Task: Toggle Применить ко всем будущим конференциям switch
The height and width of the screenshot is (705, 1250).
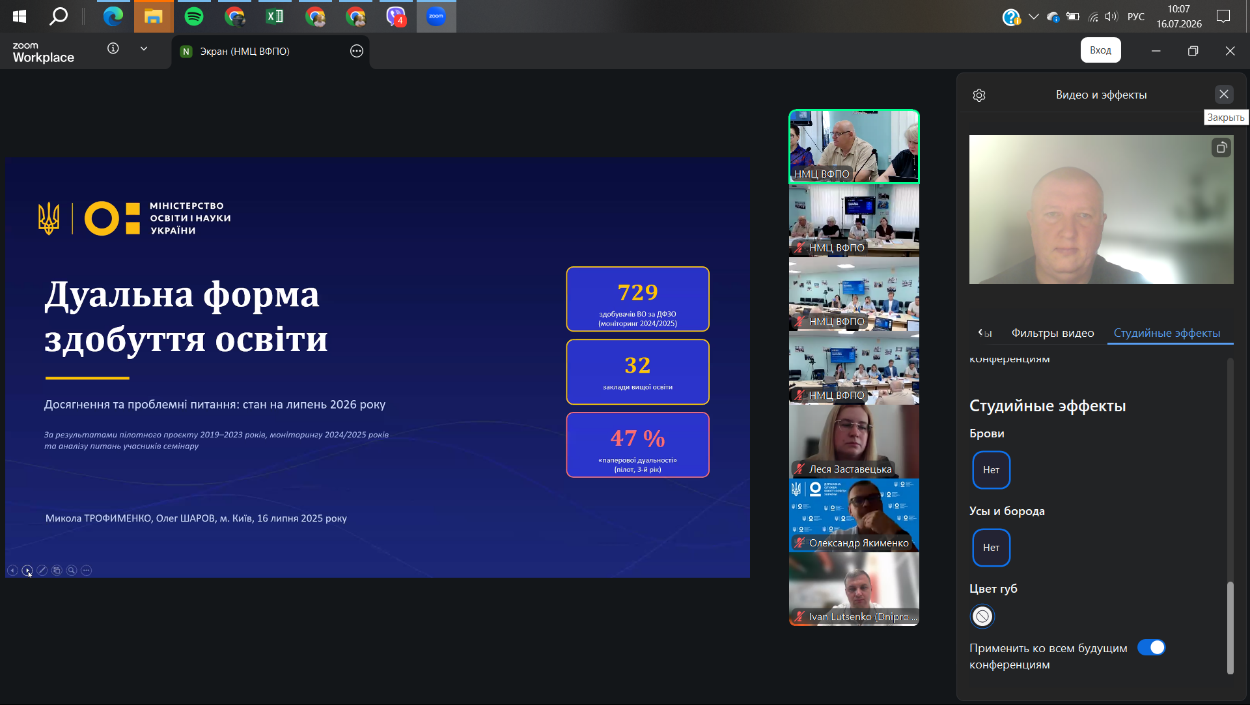Action: pos(1152,647)
